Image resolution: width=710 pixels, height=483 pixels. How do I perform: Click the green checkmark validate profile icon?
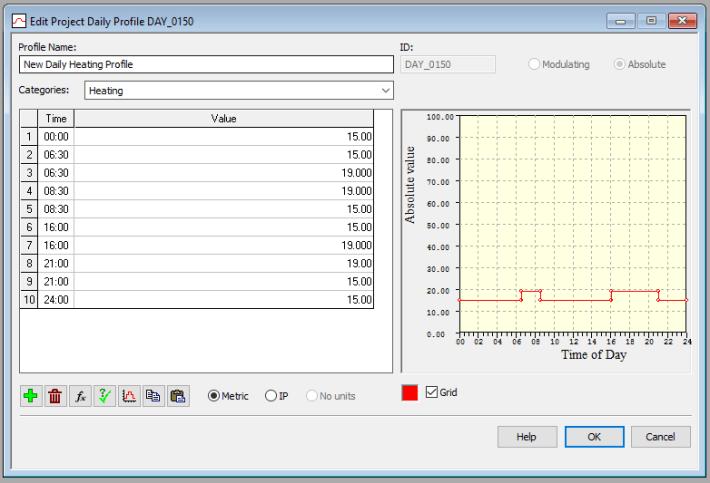point(104,396)
